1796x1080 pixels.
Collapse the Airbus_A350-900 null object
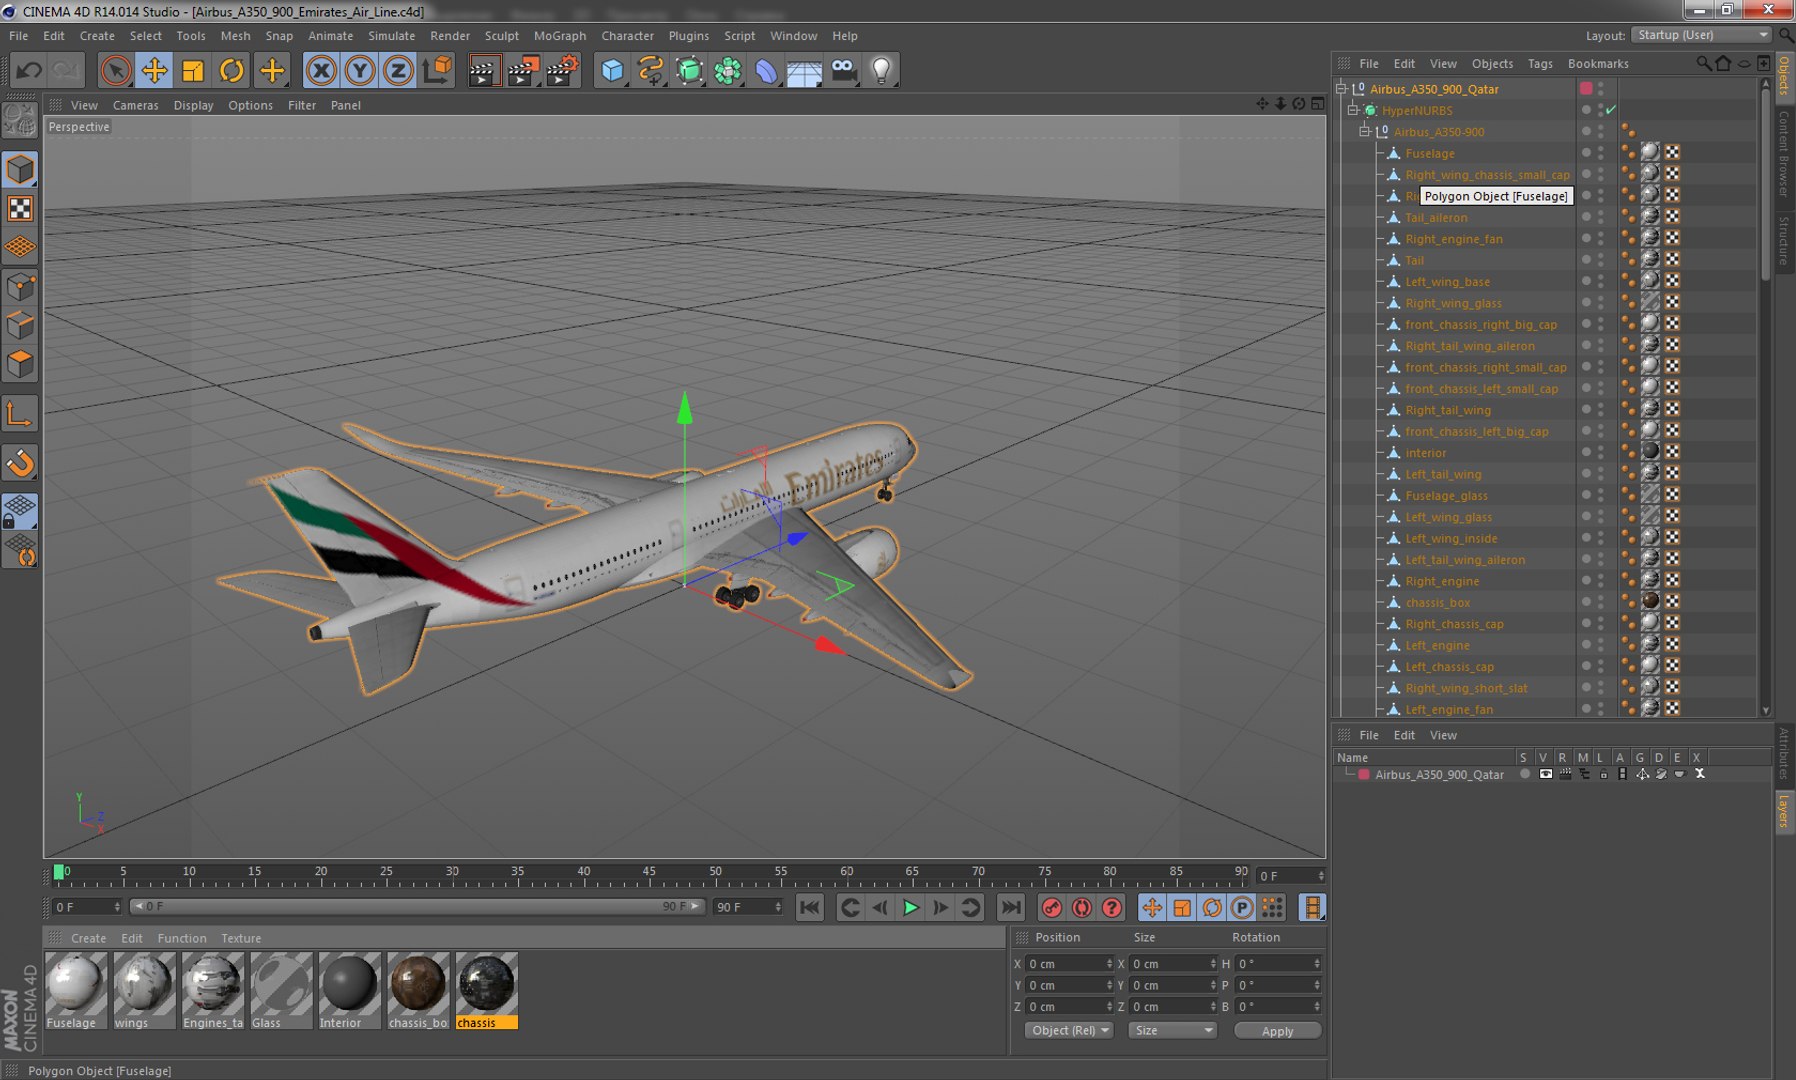click(x=1364, y=131)
